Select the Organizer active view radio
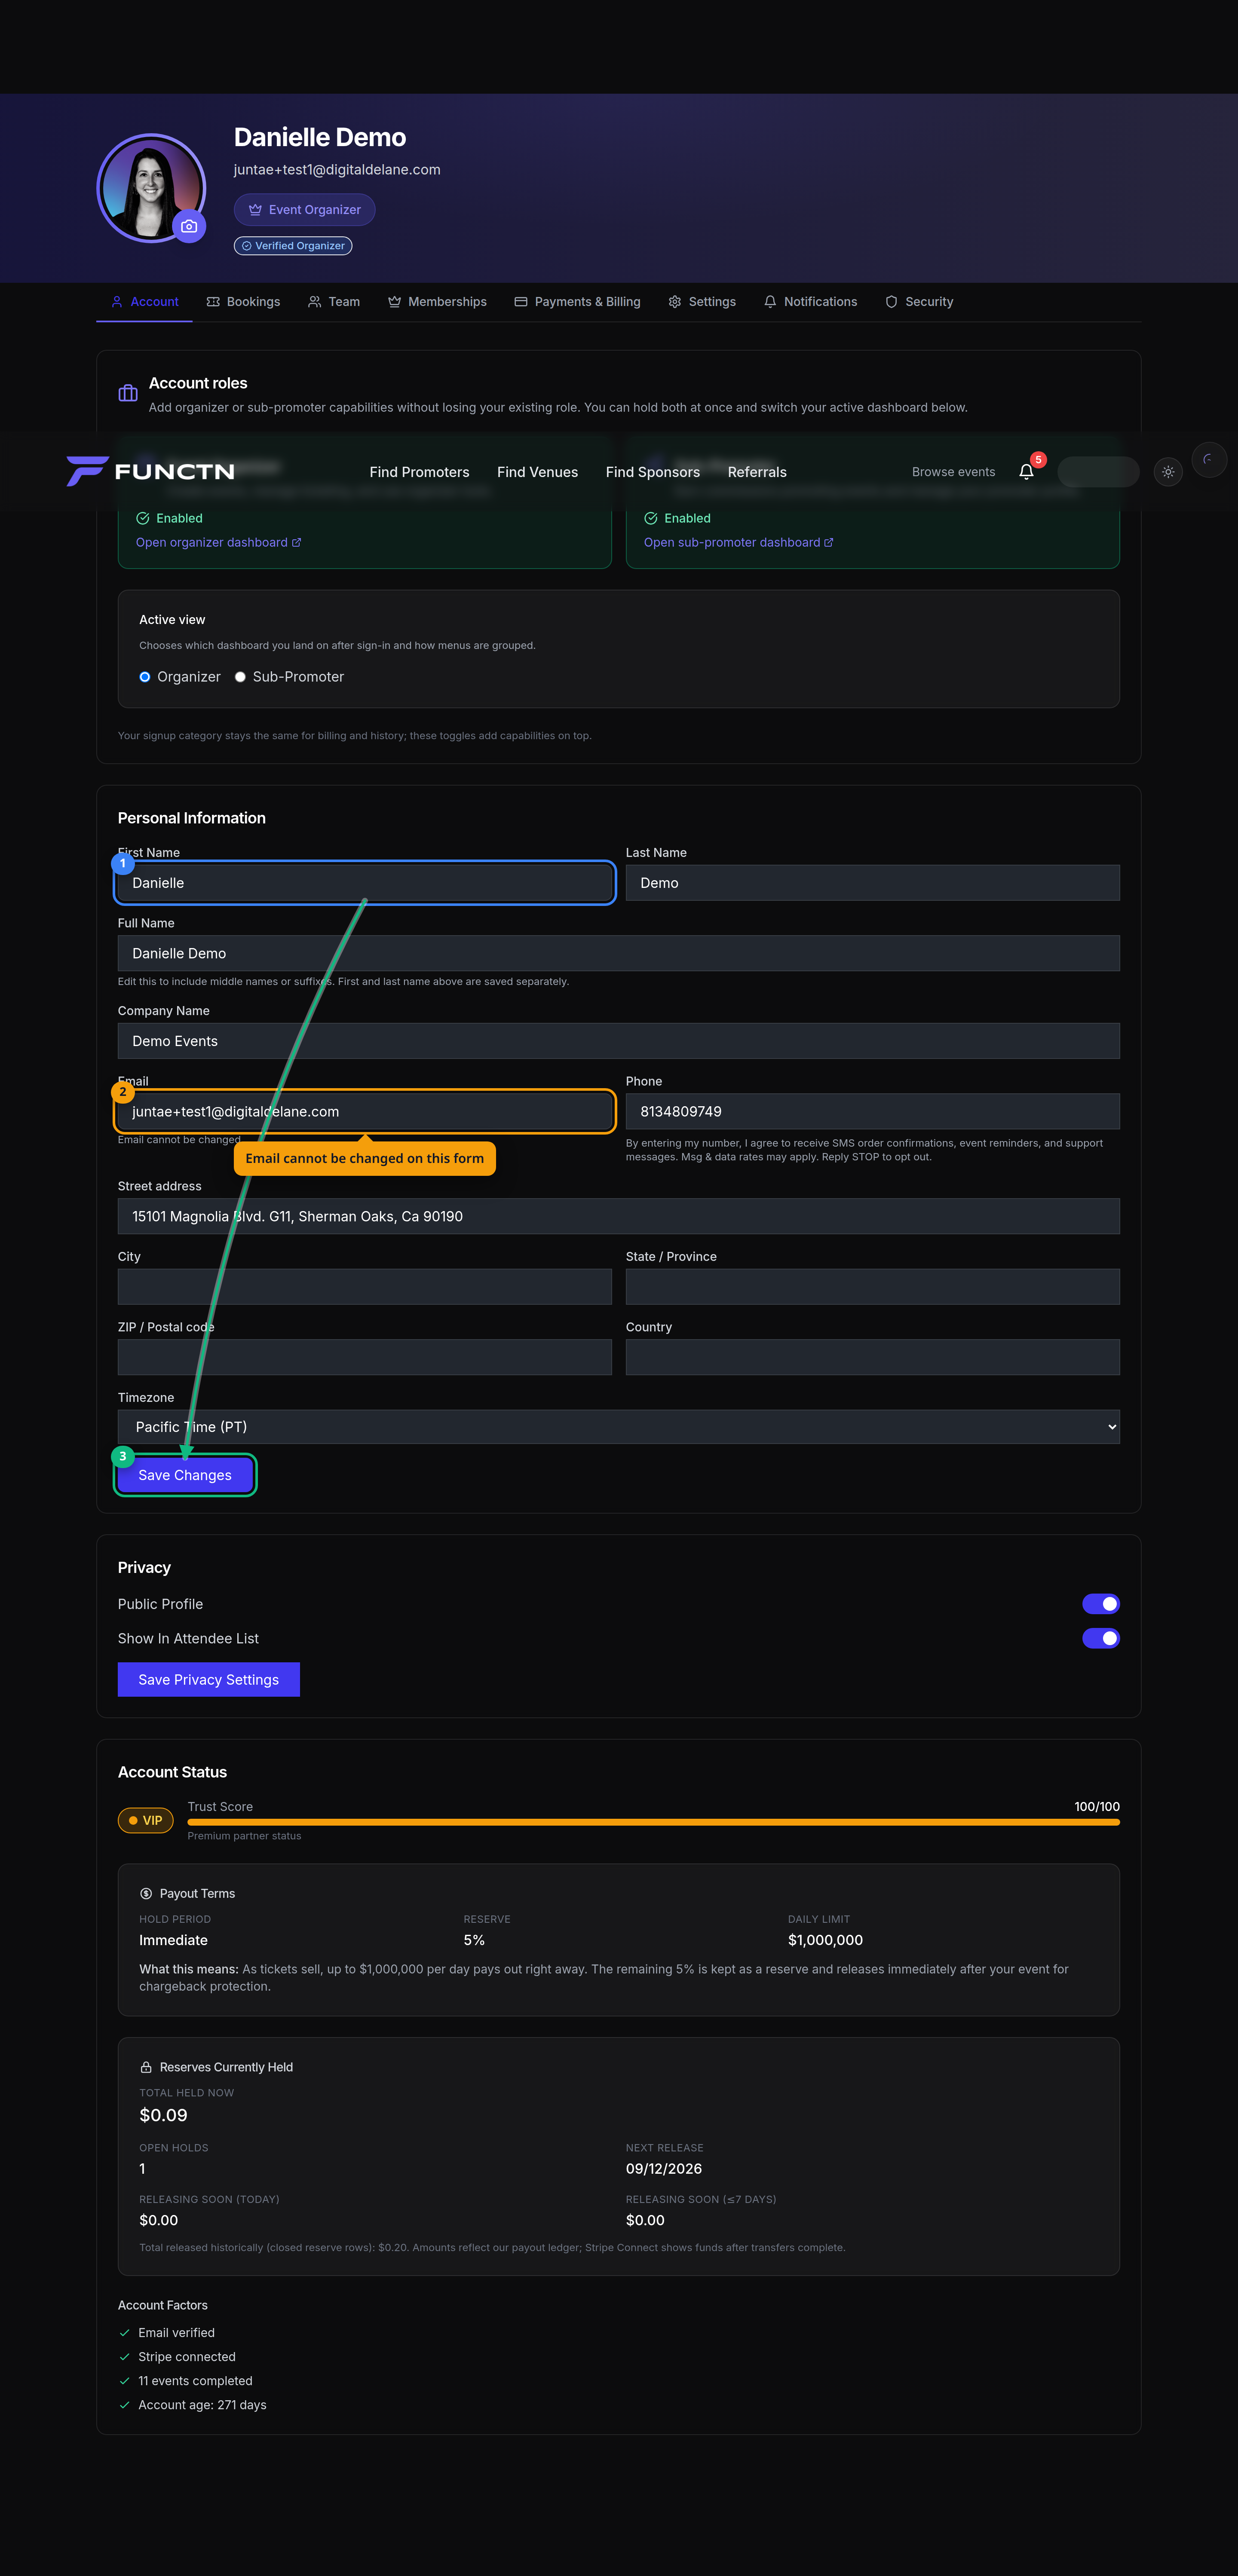 [x=145, y=677]
